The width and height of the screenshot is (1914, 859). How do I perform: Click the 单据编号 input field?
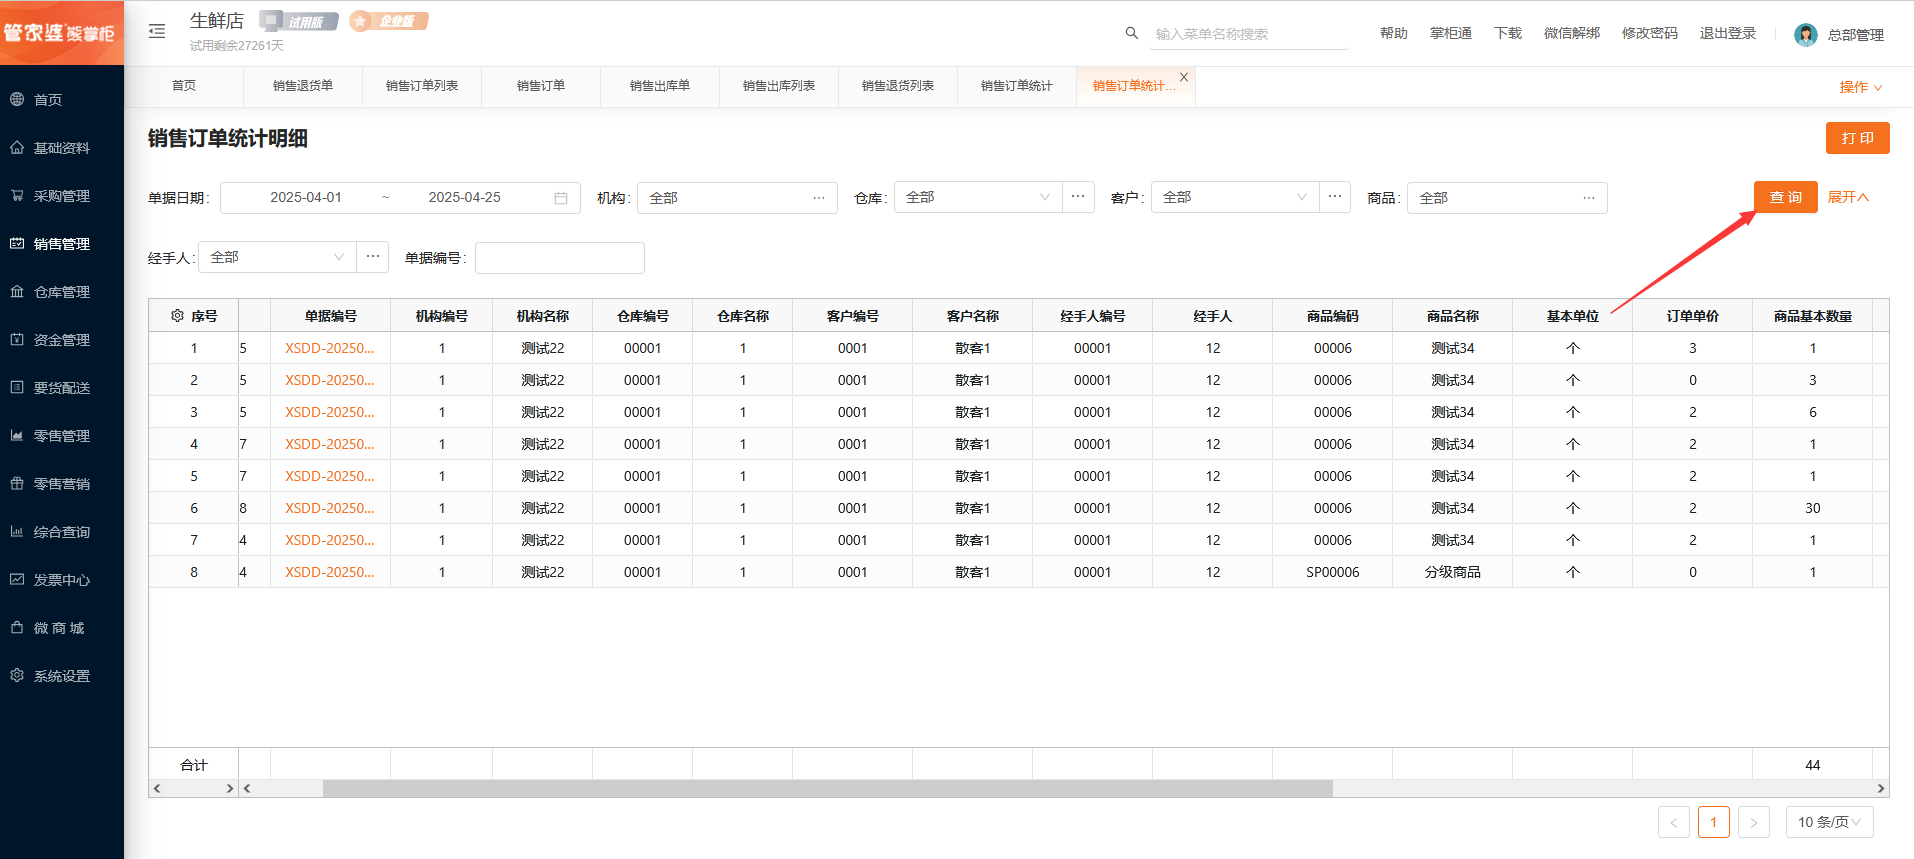click(559, 258)
